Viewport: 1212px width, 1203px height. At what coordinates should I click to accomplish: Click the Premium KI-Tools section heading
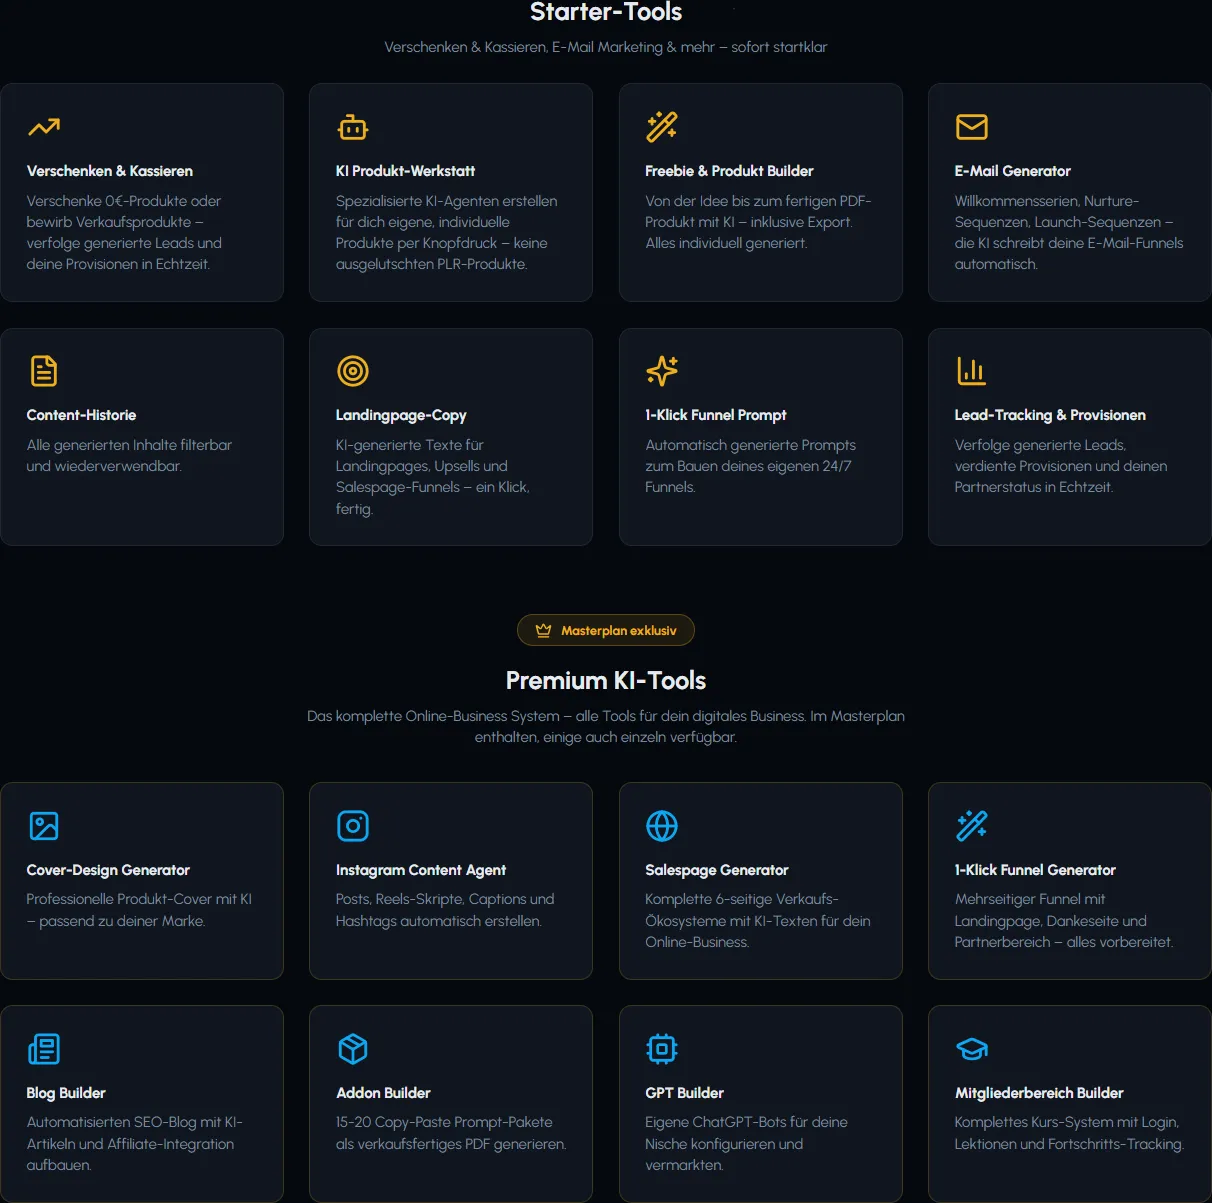(606, 681)
